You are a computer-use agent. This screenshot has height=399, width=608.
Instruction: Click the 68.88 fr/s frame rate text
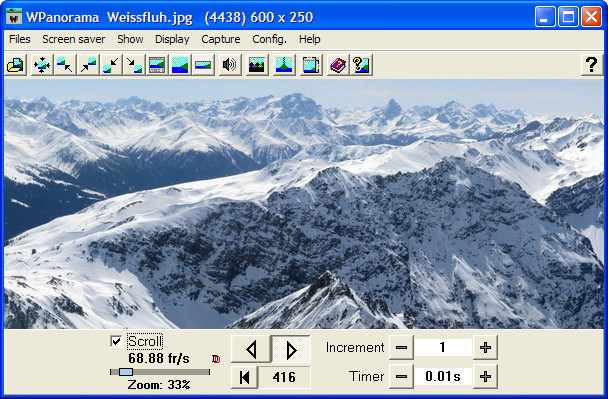tap(159, 358)
